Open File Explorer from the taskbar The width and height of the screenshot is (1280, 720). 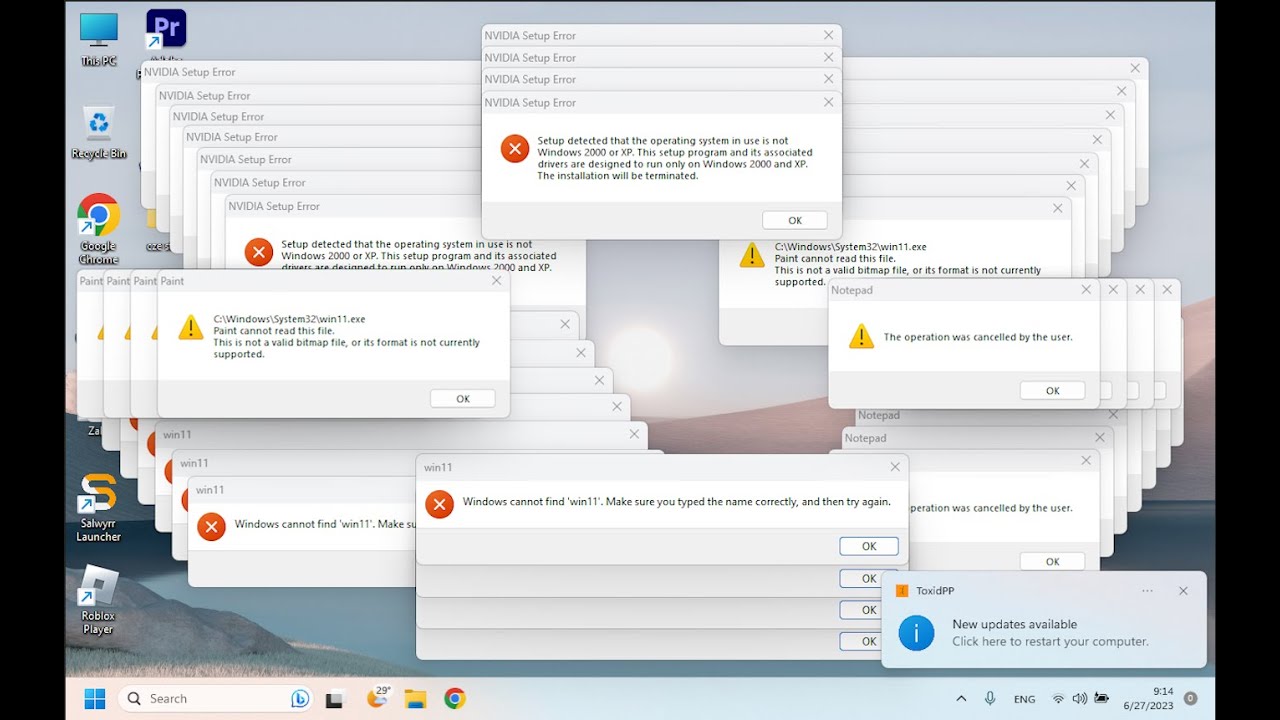(415, 699)
